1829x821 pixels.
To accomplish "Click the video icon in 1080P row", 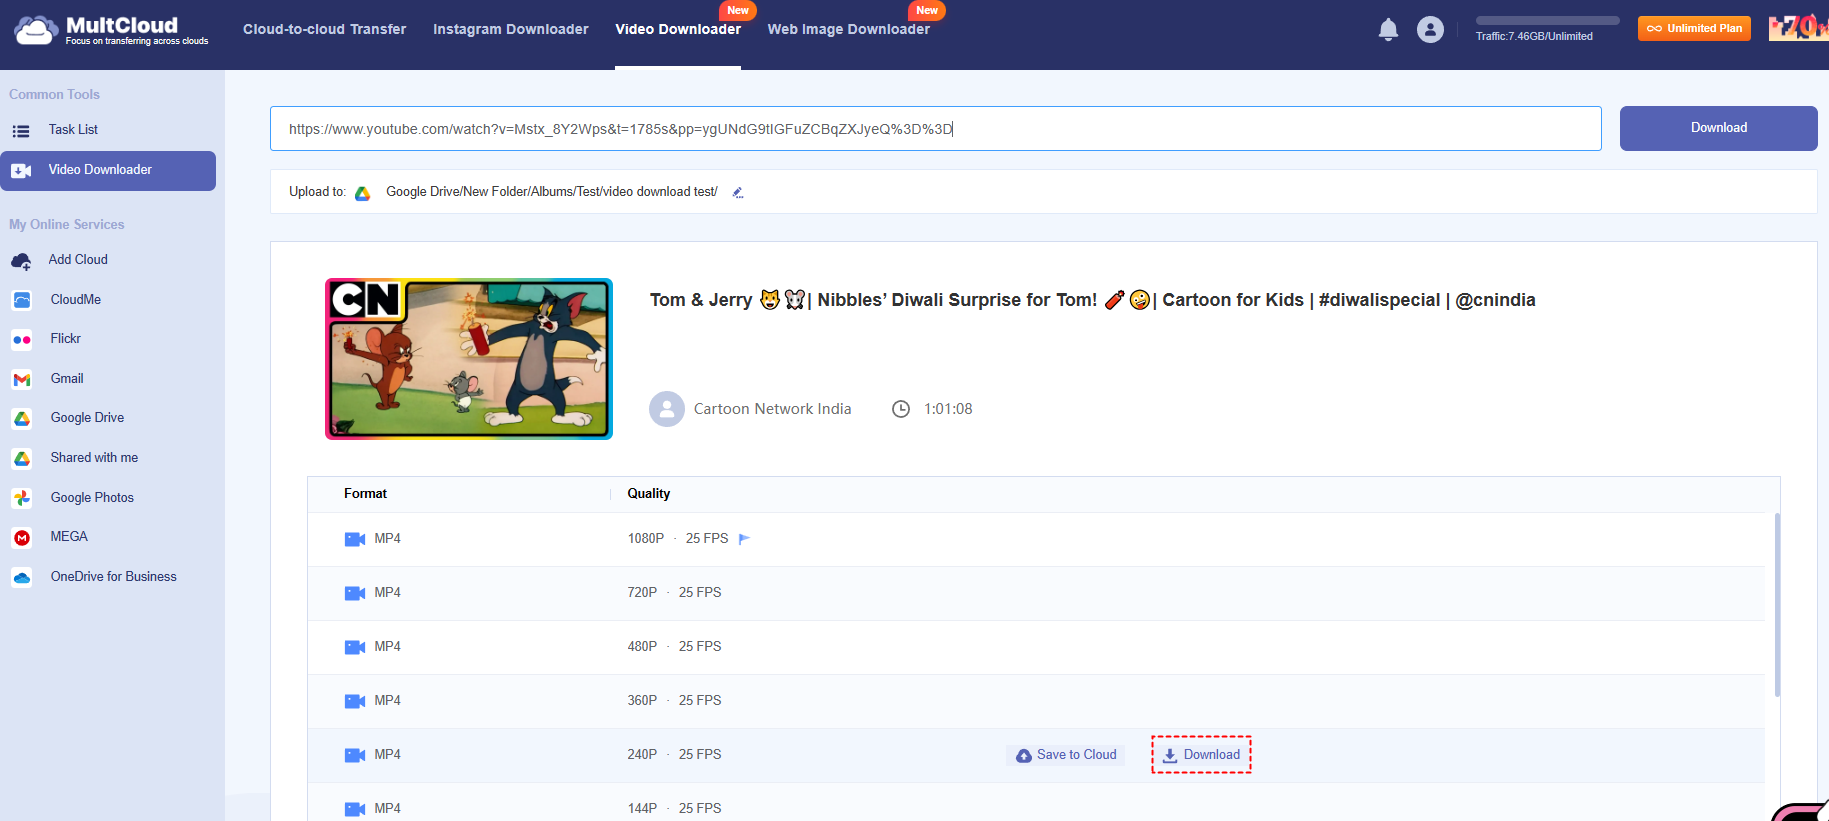I will coord(355,539).
